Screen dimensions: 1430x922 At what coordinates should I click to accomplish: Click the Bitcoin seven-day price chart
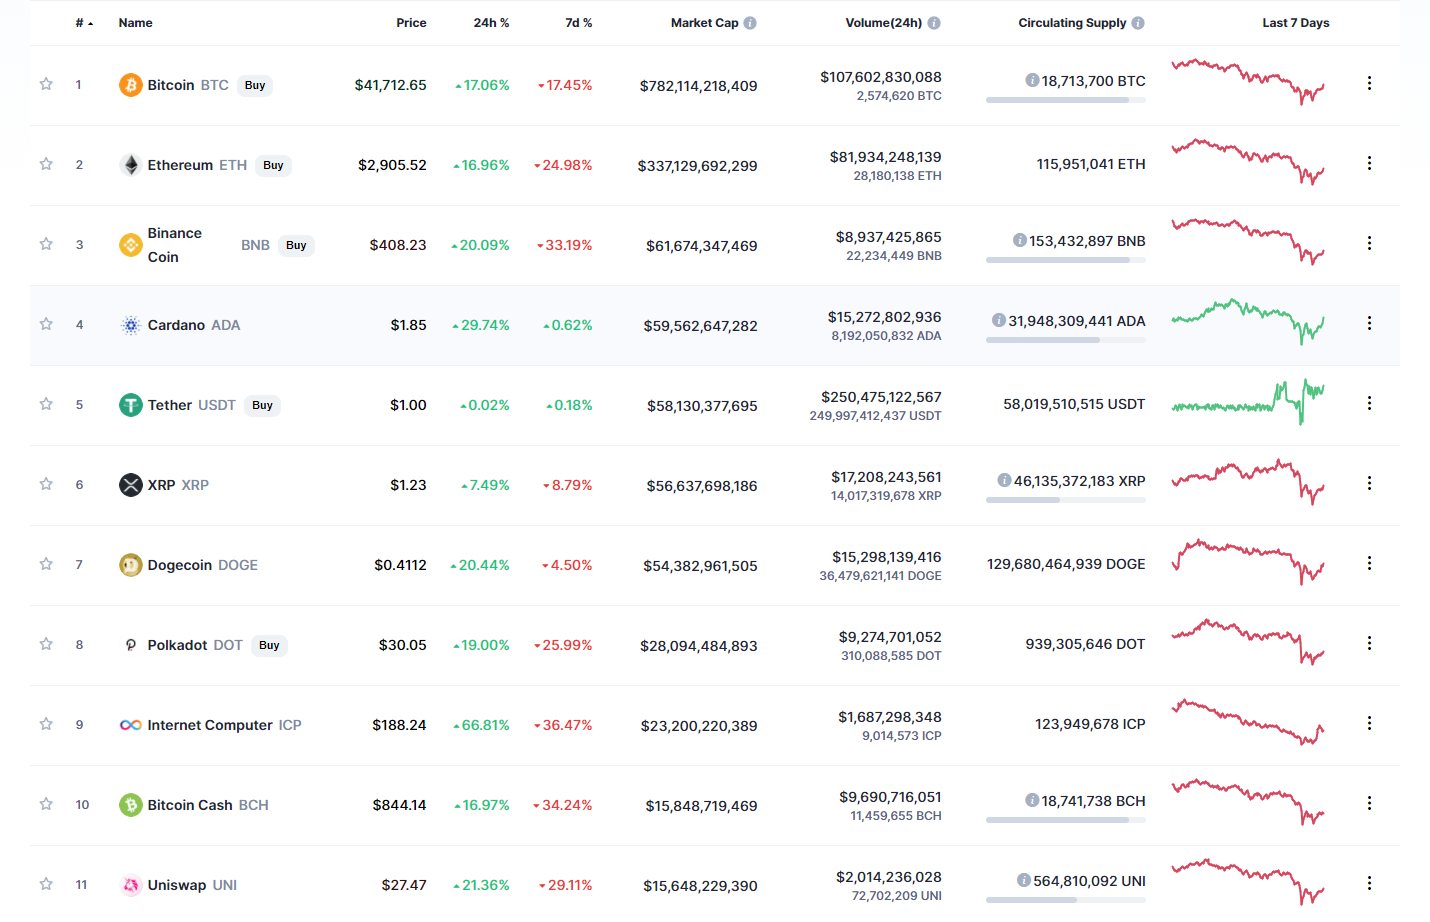pos(1248,83)
